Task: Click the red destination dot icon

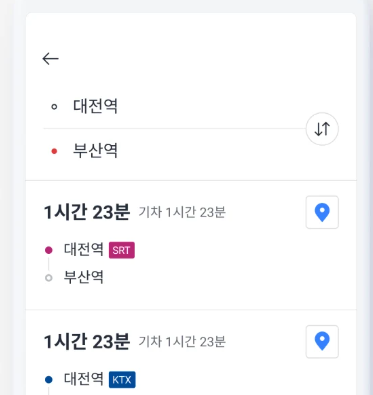Action: pos(54,151)
